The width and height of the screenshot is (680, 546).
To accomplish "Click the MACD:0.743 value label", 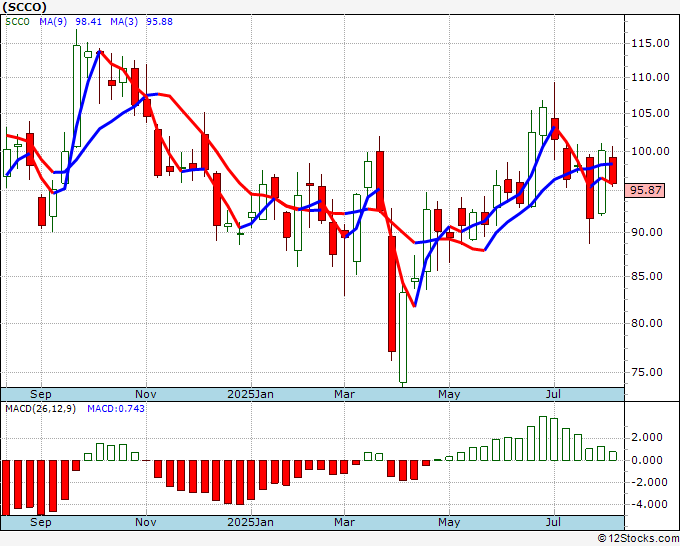I will tap(116, 409).
